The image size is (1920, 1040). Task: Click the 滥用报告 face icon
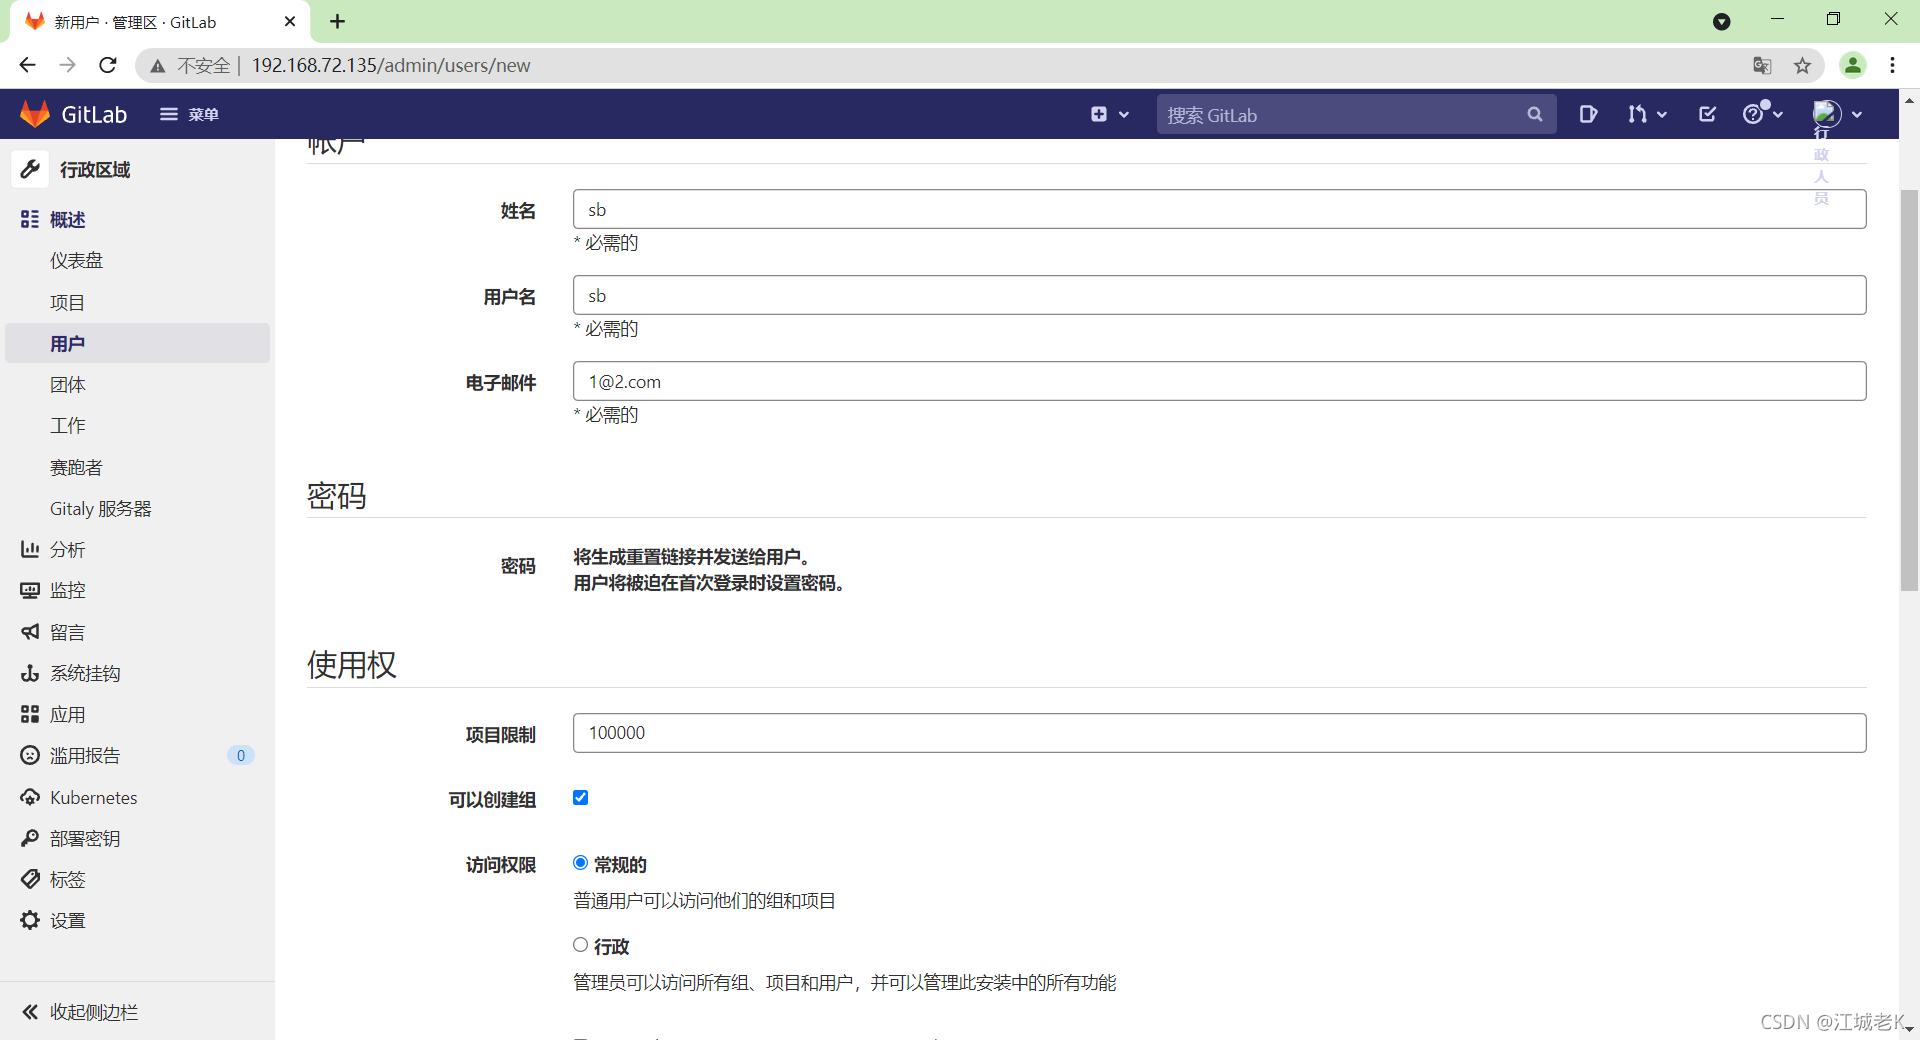click(30, 755)
